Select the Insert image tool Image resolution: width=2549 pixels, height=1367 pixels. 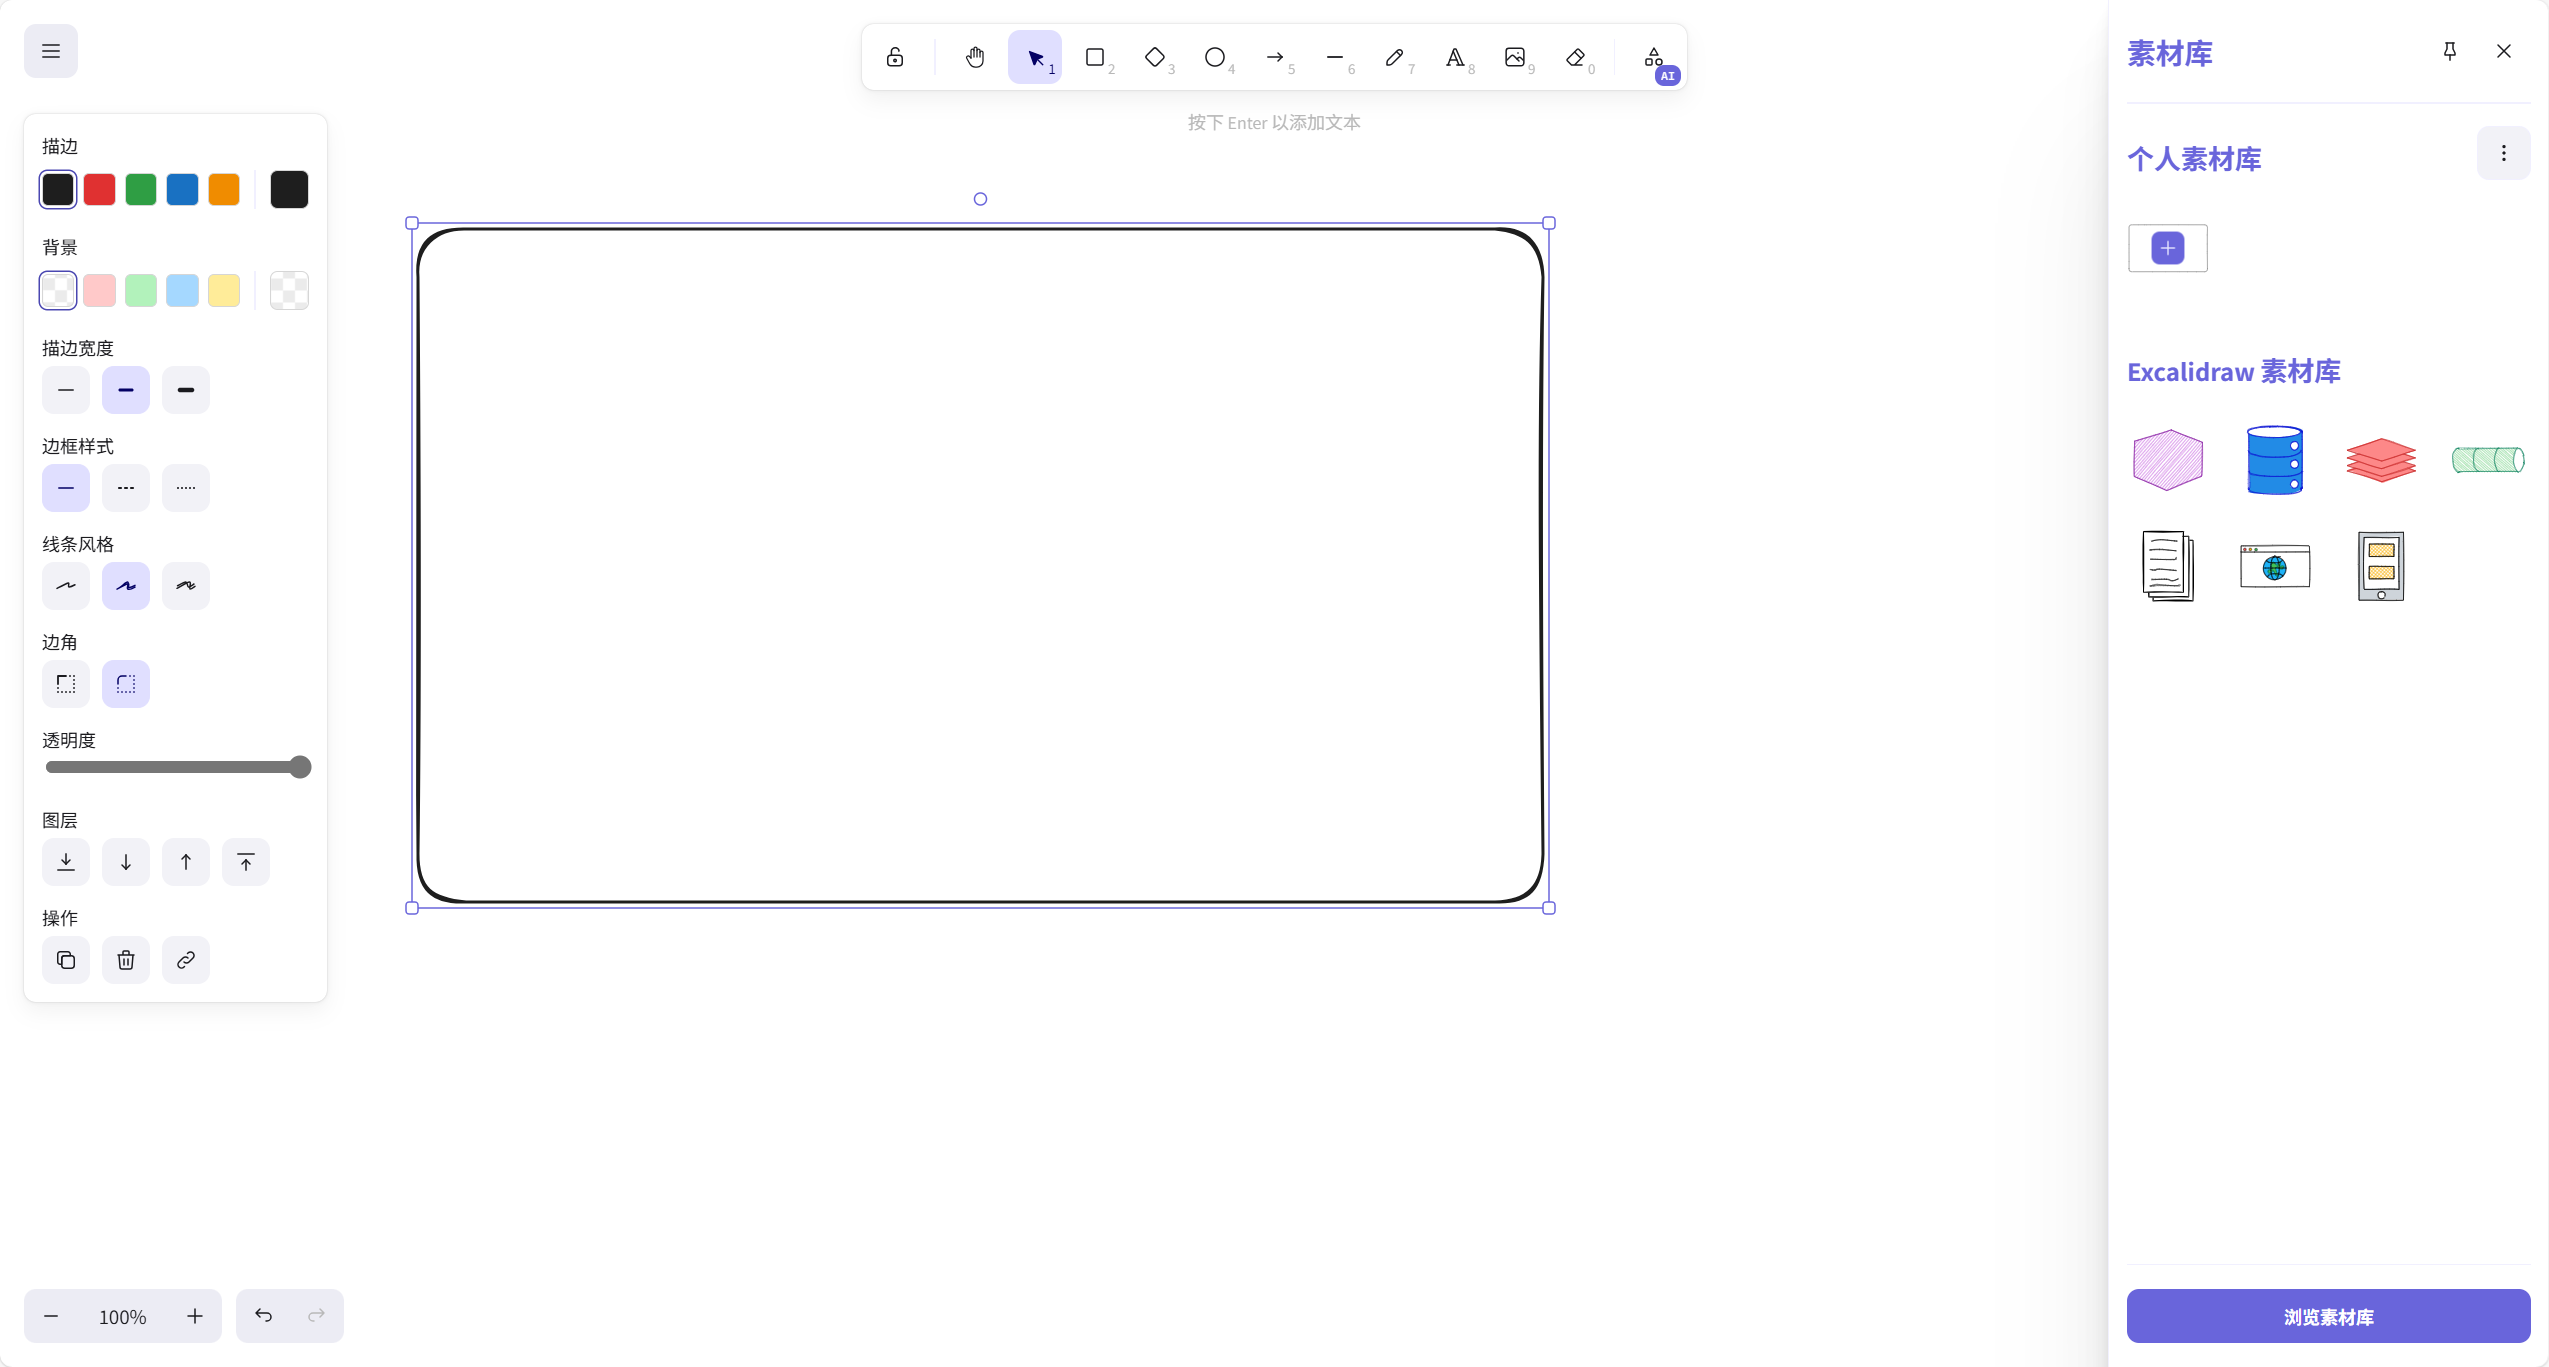[1515, 57]
